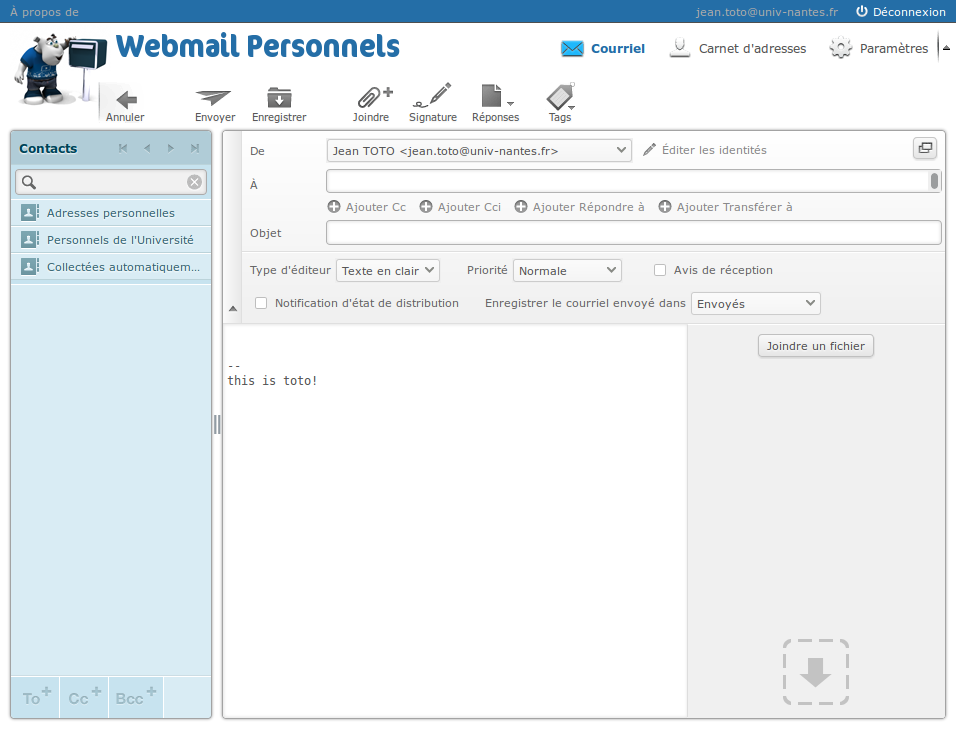Image resolution: width=956 pixels, height=739 pixels.
Task: Click the Envoyer paper plane icon
Action: (x=214, y=97)
